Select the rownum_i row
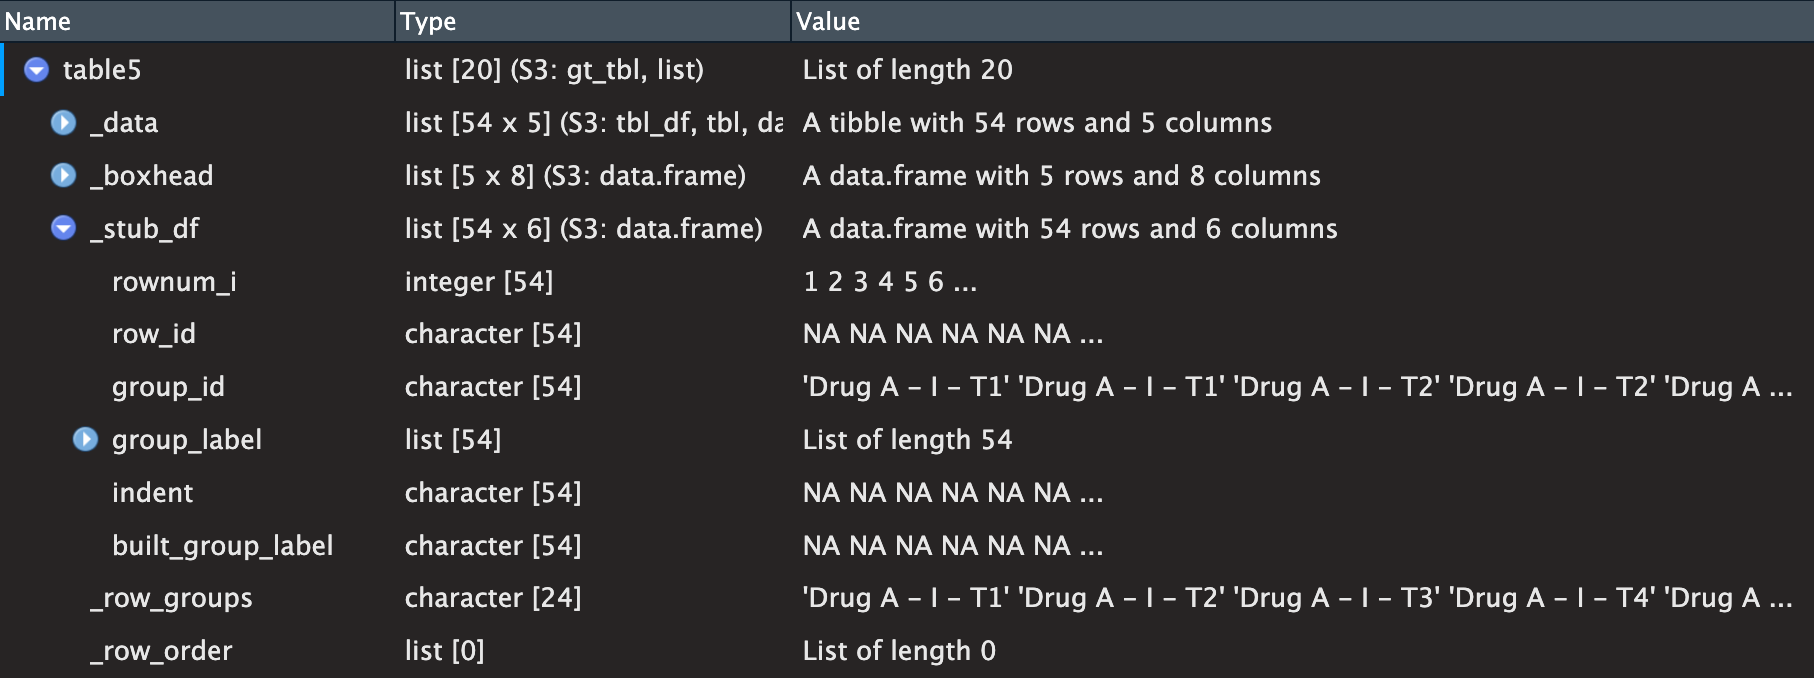 907,282
